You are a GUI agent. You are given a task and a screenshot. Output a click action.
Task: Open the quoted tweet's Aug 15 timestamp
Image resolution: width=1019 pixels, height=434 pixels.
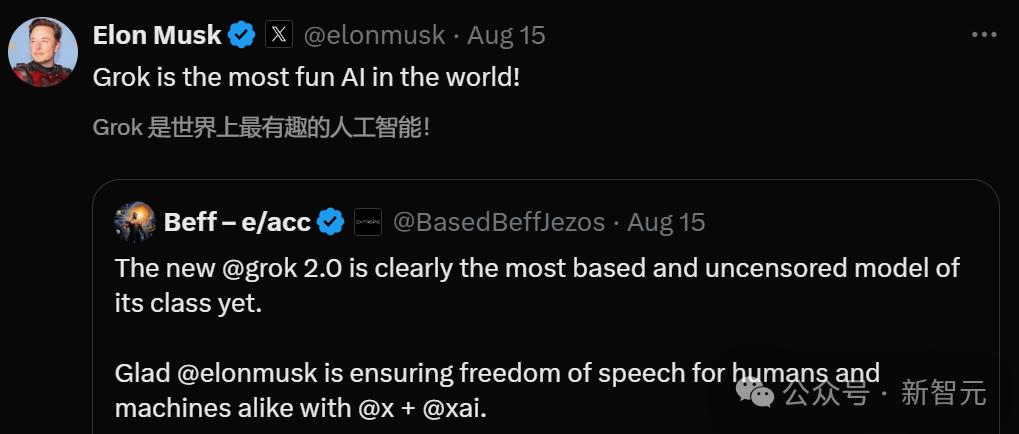(x=666, y=222)
